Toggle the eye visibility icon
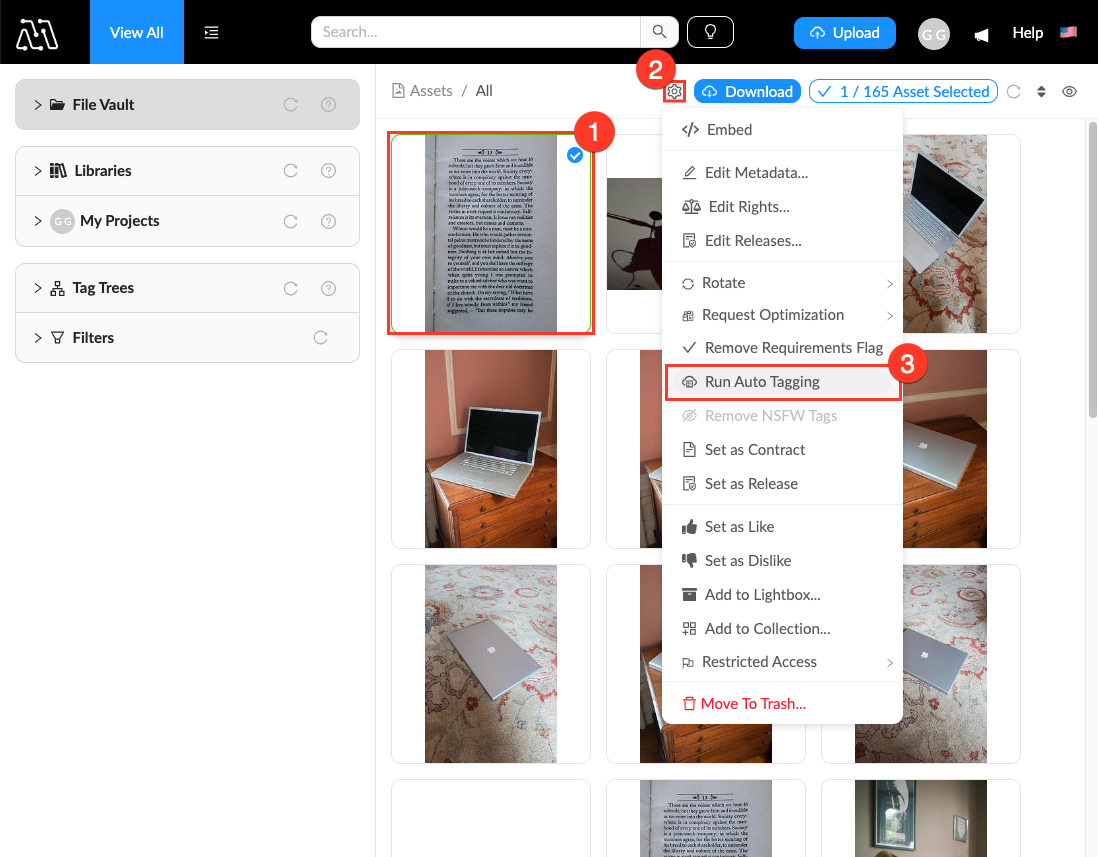 pyautogui.click(x=1069, y=92)
